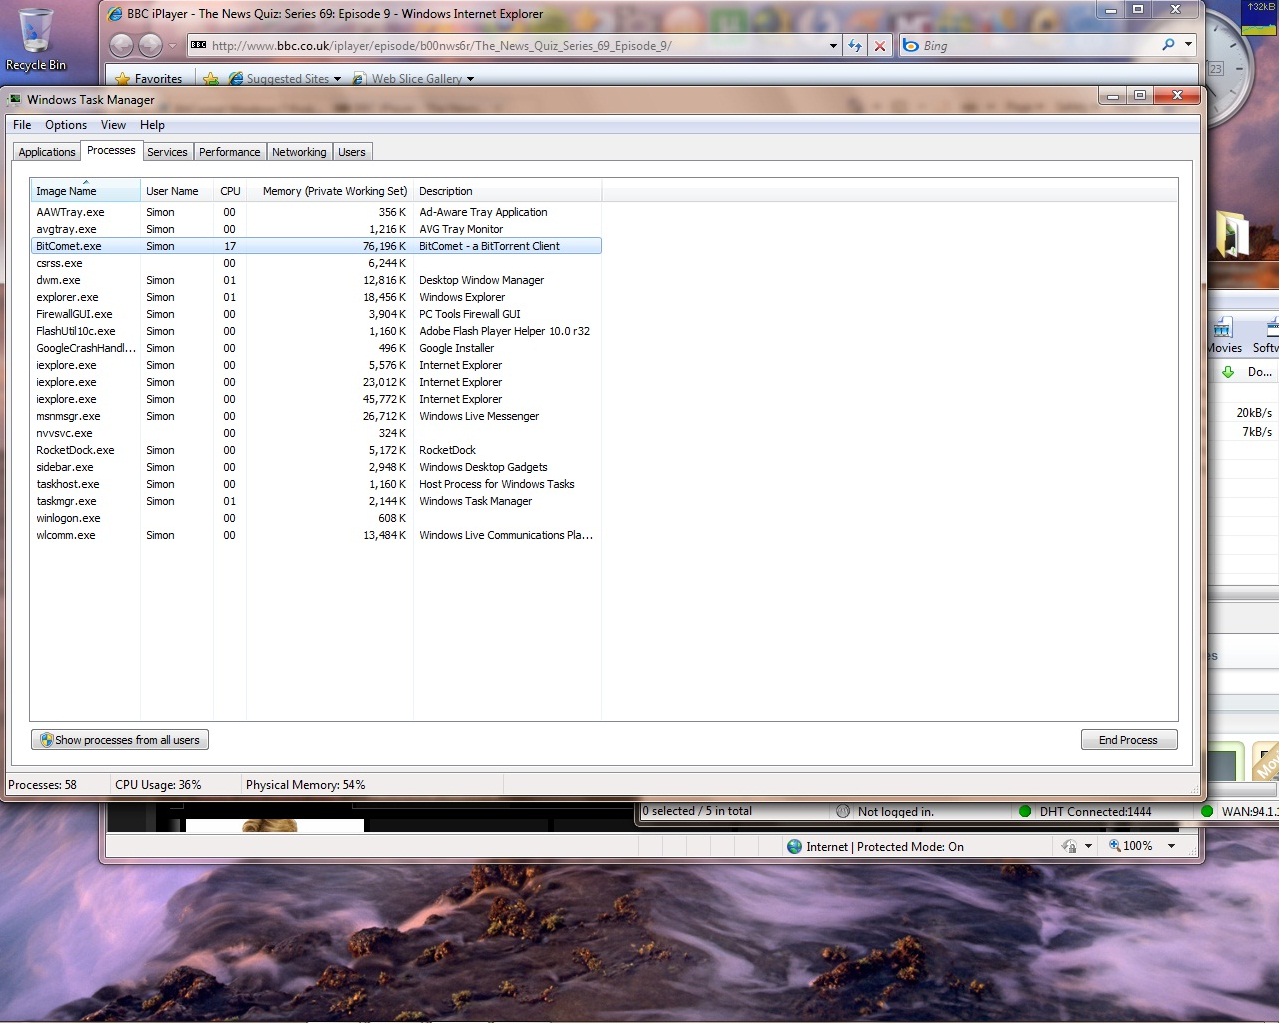Click the Bing search magnifier icon
Viewport: 1285px width, 1029px height.
tap(1168, 45)
